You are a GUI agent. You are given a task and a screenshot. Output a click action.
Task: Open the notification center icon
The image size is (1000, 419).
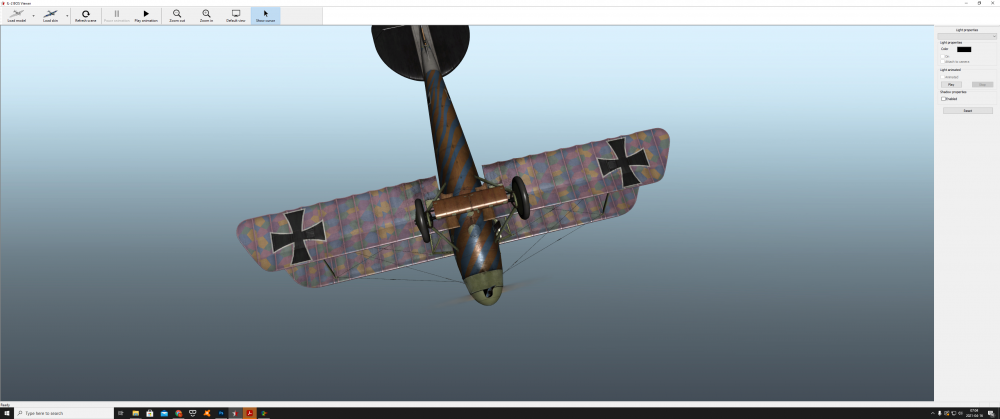[991, 413]
